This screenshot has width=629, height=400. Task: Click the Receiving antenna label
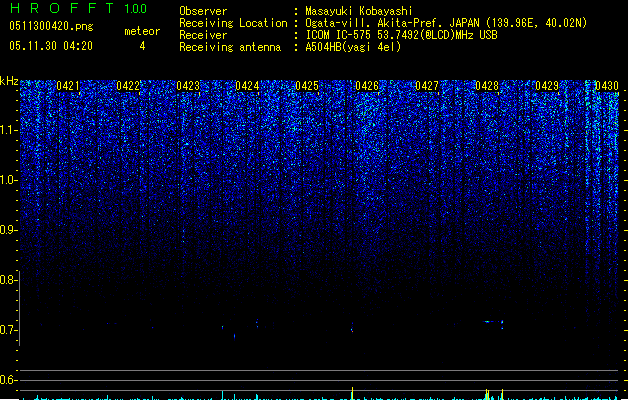(230, 47)
